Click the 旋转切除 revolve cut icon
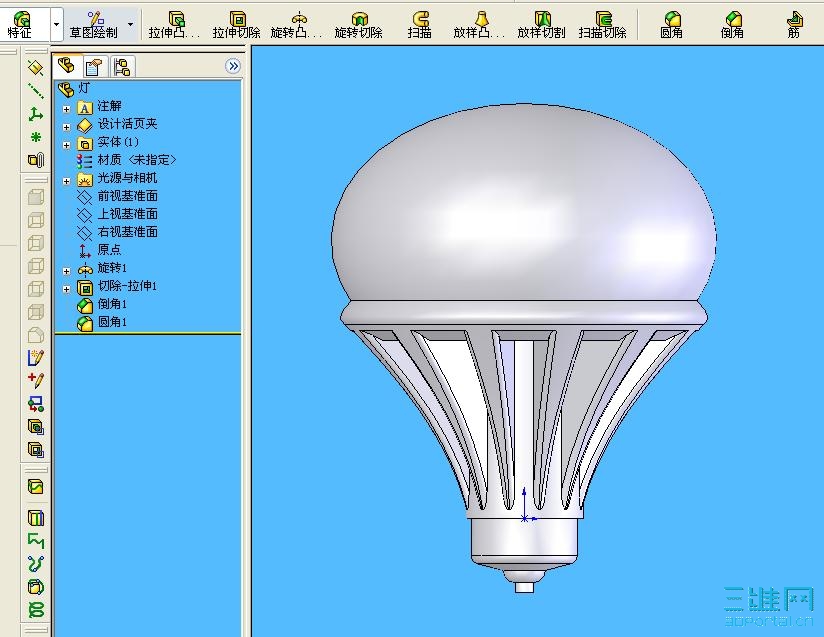Screen dimensions: 824x637 pyautogui.click(x=358, y=25)
